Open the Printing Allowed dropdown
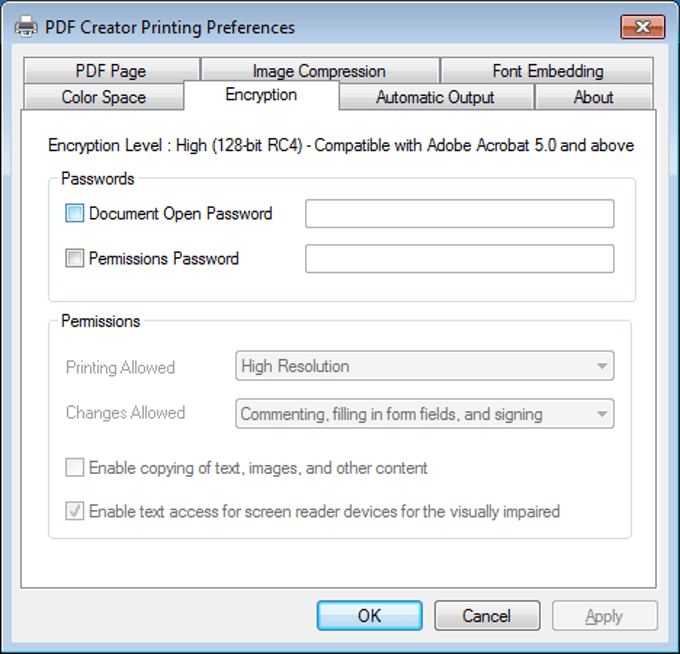 (x=425, y=366)
